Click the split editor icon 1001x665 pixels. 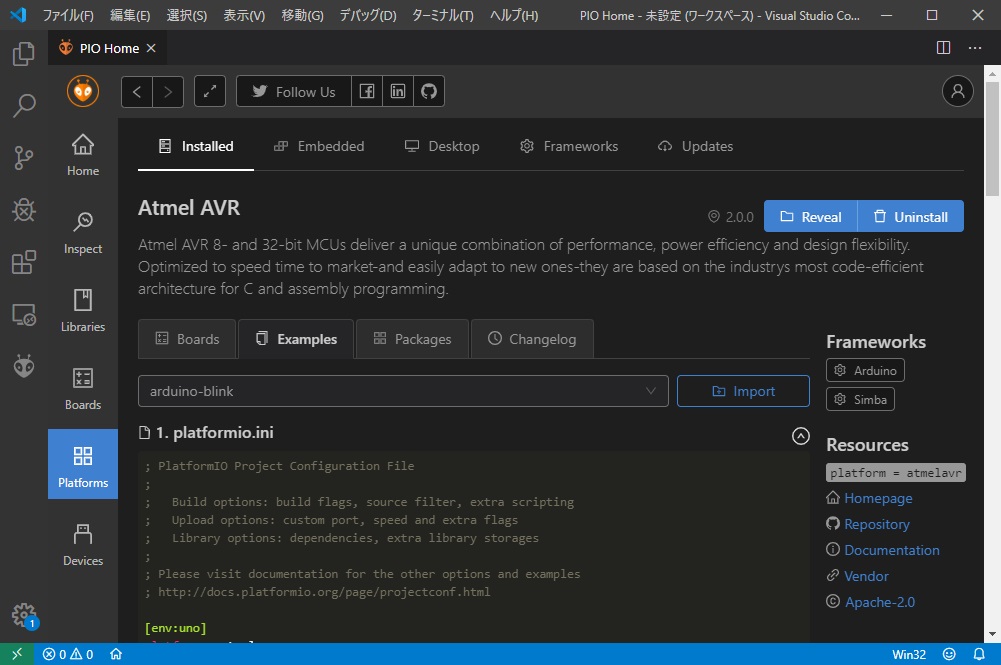click(944, 48)
